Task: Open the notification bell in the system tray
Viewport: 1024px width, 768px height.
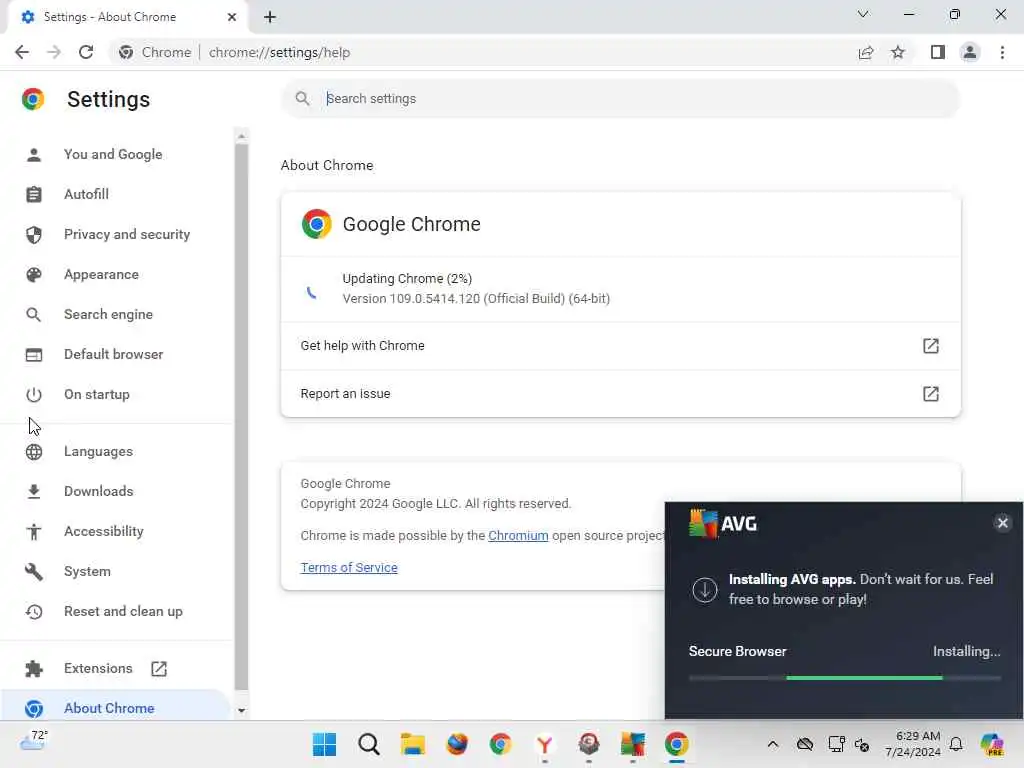Action: [x=956, y=744]
